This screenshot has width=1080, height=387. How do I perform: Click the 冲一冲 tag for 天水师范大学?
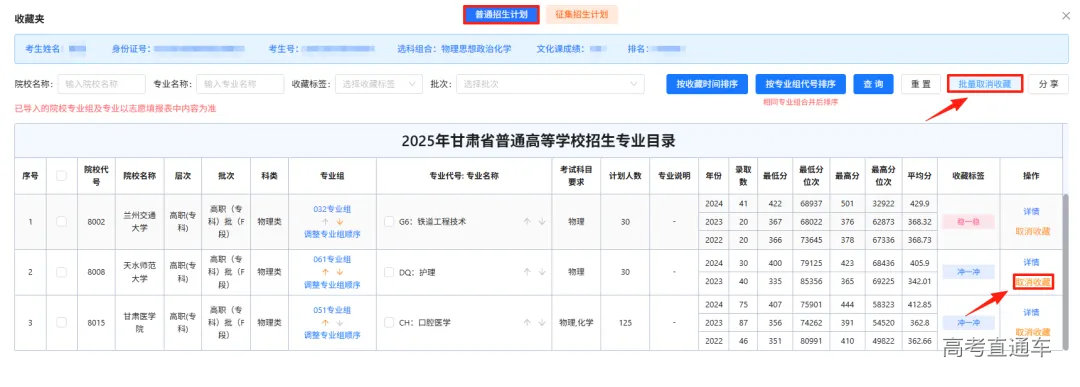[x=968, y=272]
